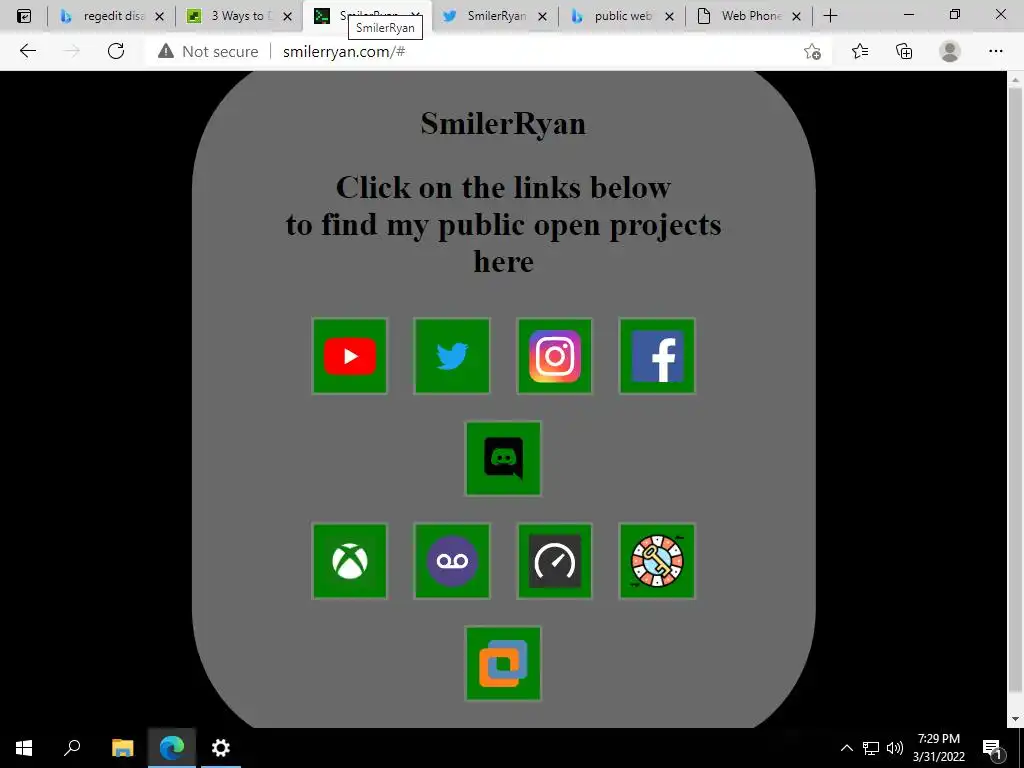Switch to the public web search tab
The image size is (1024, 768).
[622, 16]
